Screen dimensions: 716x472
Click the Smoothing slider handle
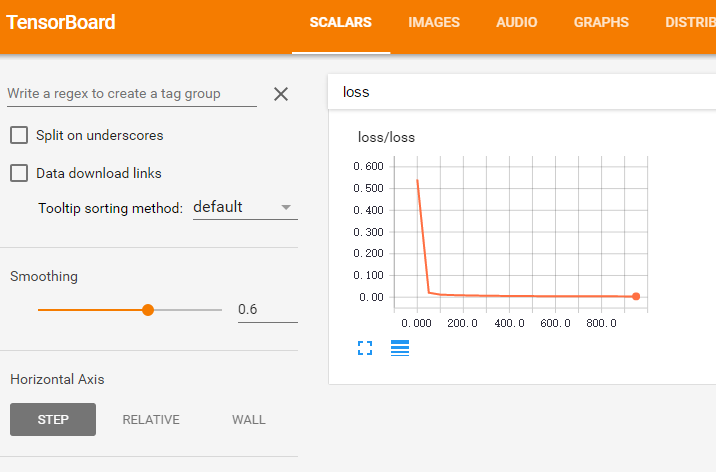pos(148,310)
